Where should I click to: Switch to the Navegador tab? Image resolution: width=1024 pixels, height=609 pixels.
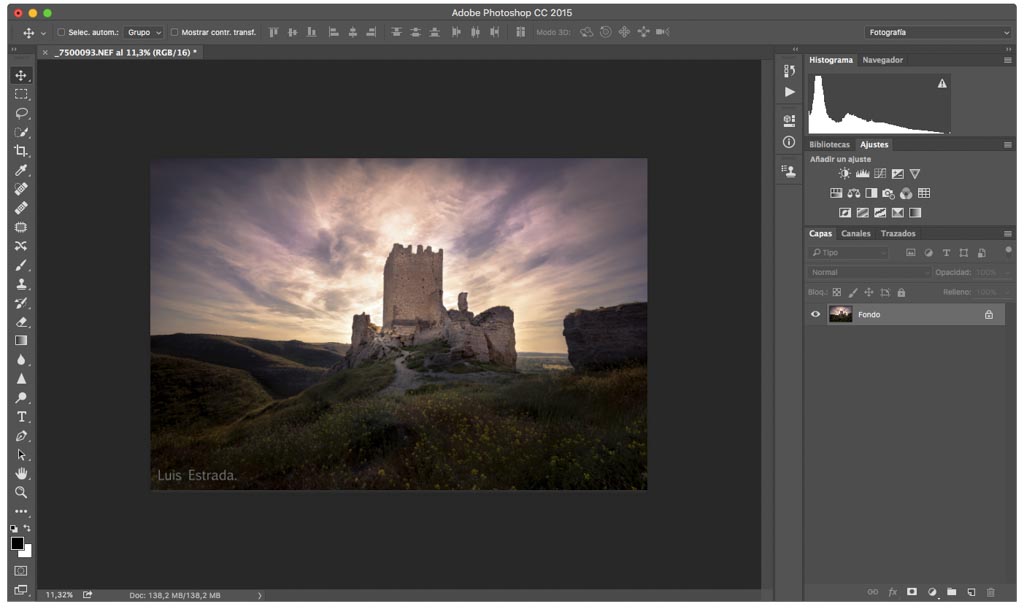[x=882, y=60]
